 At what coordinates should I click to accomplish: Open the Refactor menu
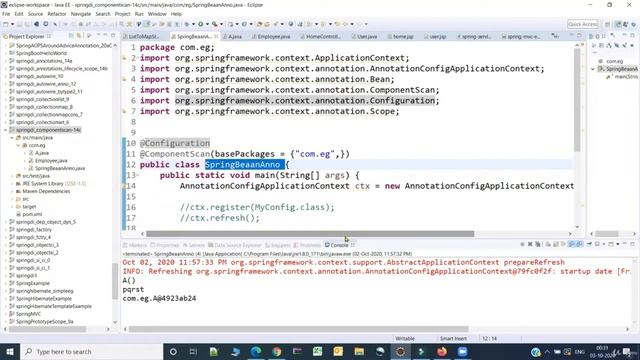click(x=57, y=14)
